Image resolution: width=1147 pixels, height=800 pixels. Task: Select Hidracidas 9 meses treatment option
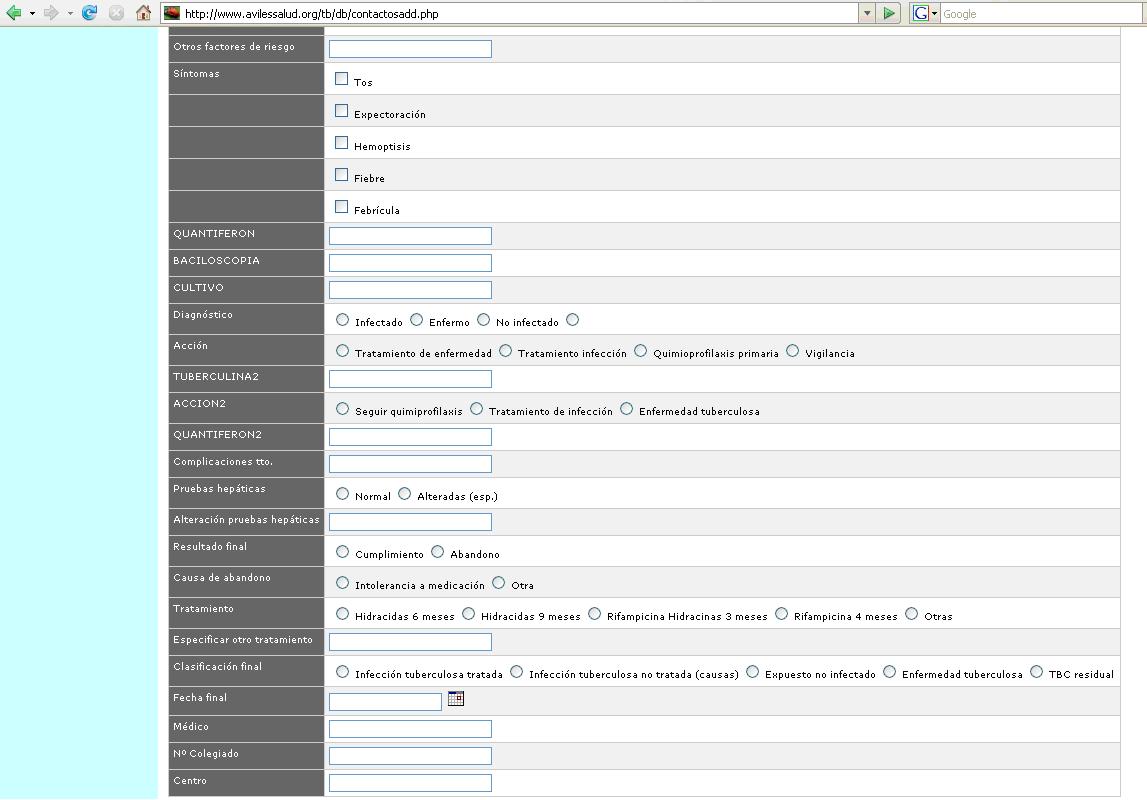(469, 614)
